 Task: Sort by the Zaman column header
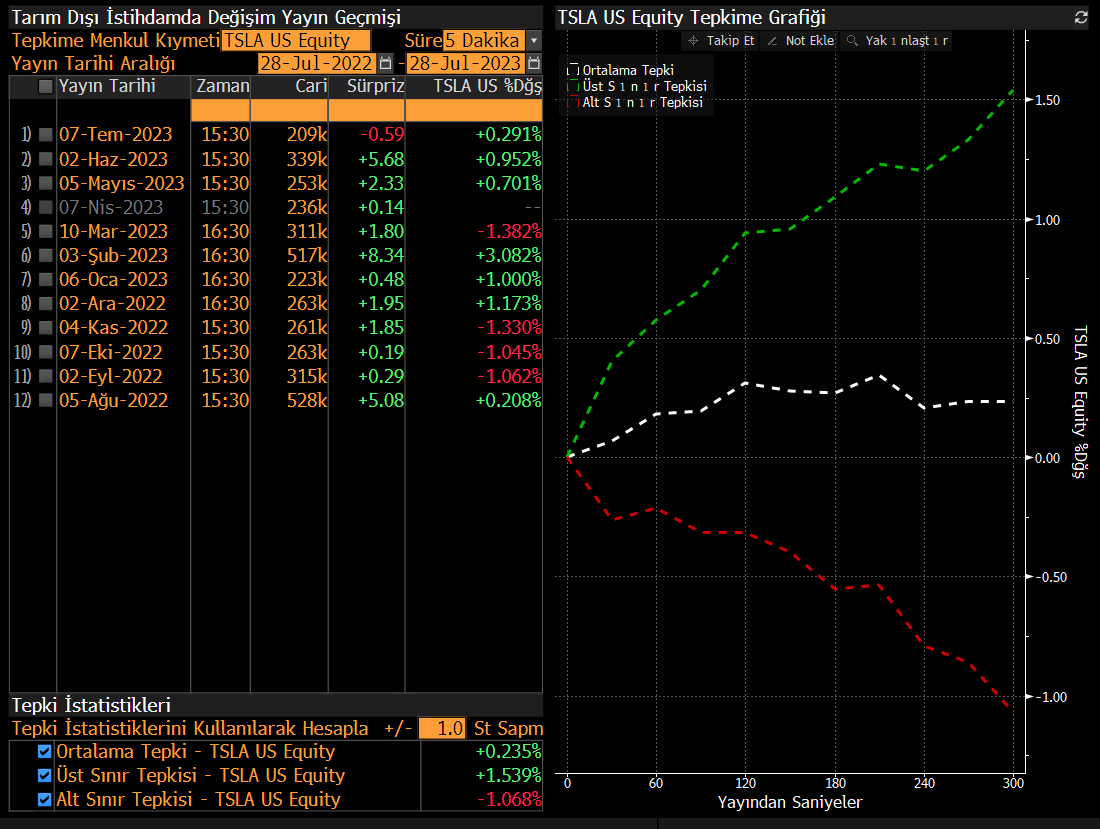[x=222, y=86]
